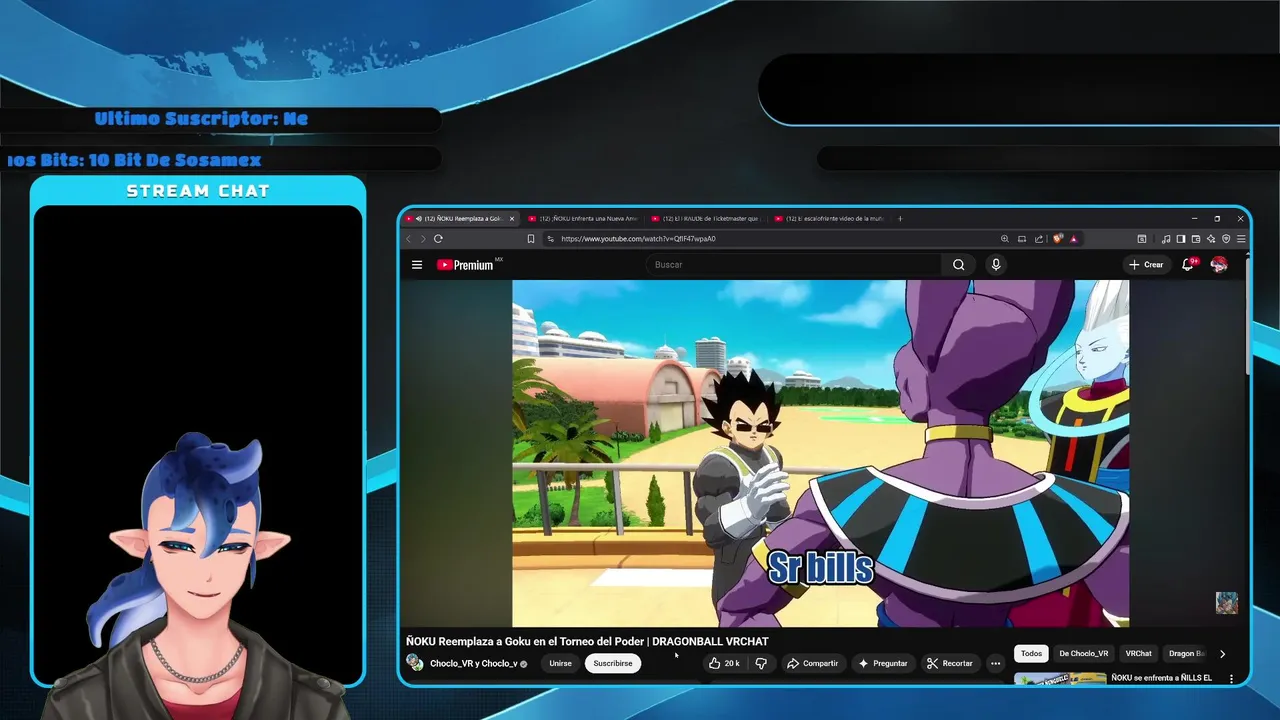Click the browser address URL field
Image resolution: width=1280 pixels, height=720 pixels.
[x=770, y=239]
